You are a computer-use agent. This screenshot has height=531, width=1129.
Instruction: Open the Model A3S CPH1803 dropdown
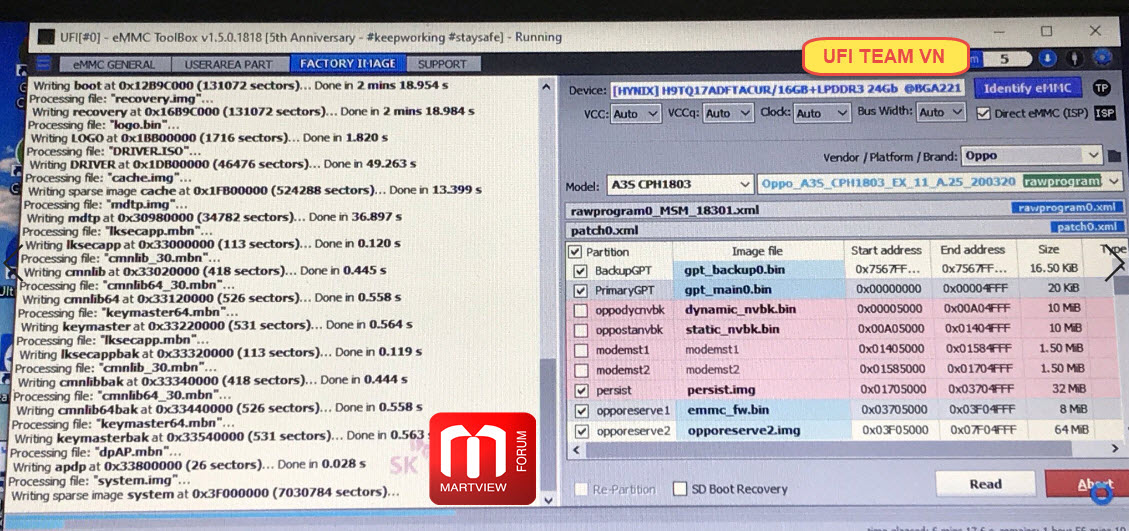(680, 184)
